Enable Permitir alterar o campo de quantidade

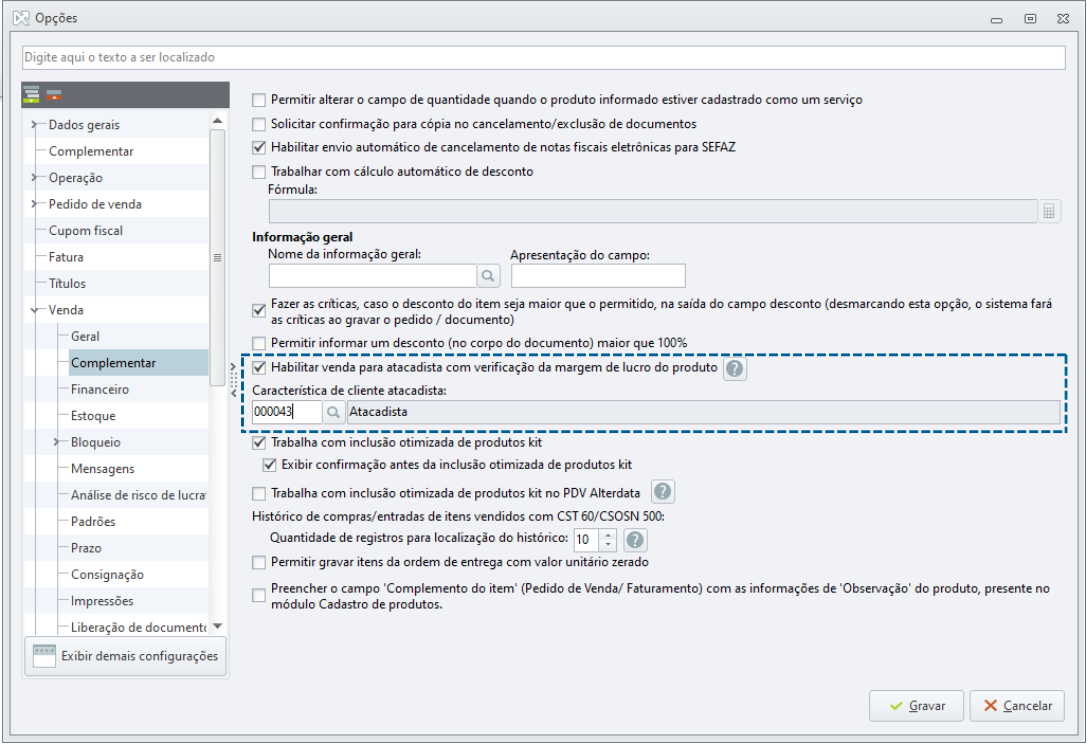point(259,100)
